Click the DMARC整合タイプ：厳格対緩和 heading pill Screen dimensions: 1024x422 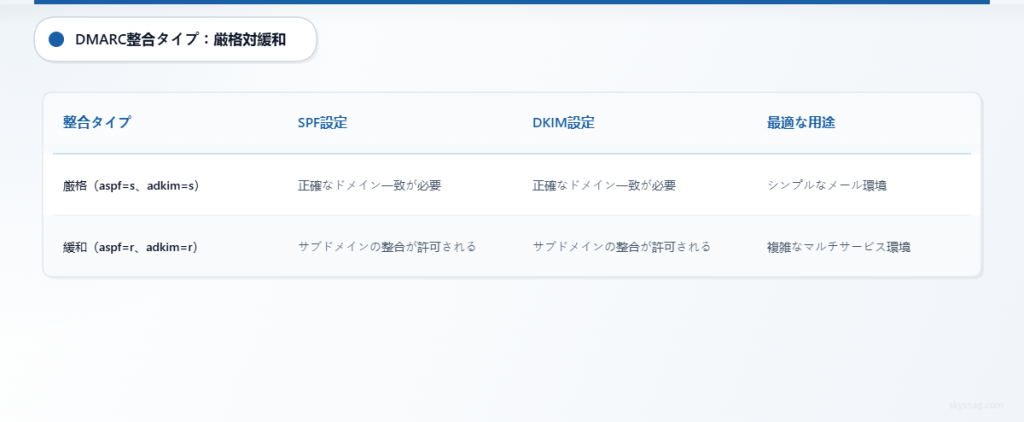tap(175, 40)
